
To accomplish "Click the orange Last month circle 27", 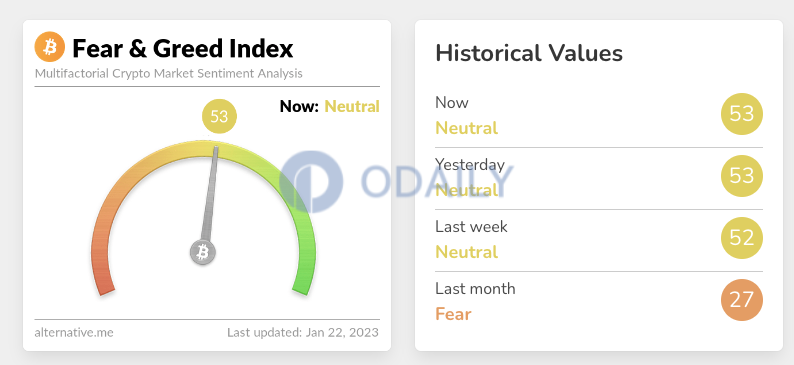I will pos(742,300).
